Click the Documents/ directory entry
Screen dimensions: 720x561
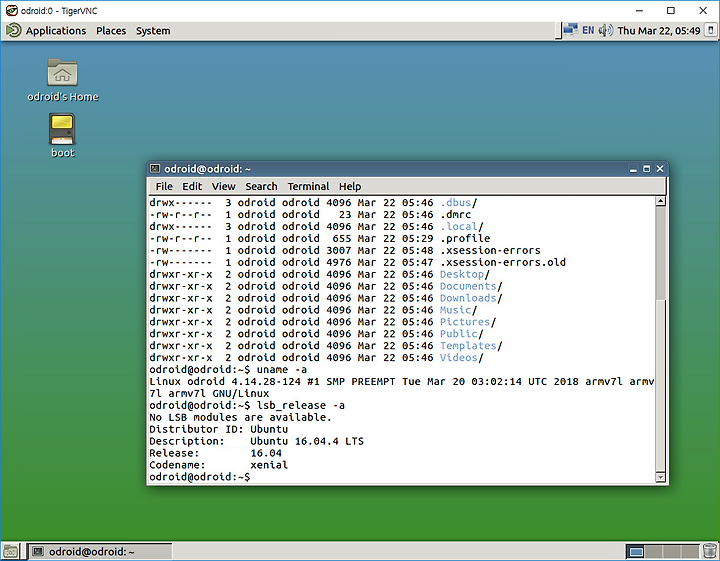pos(471,286)
